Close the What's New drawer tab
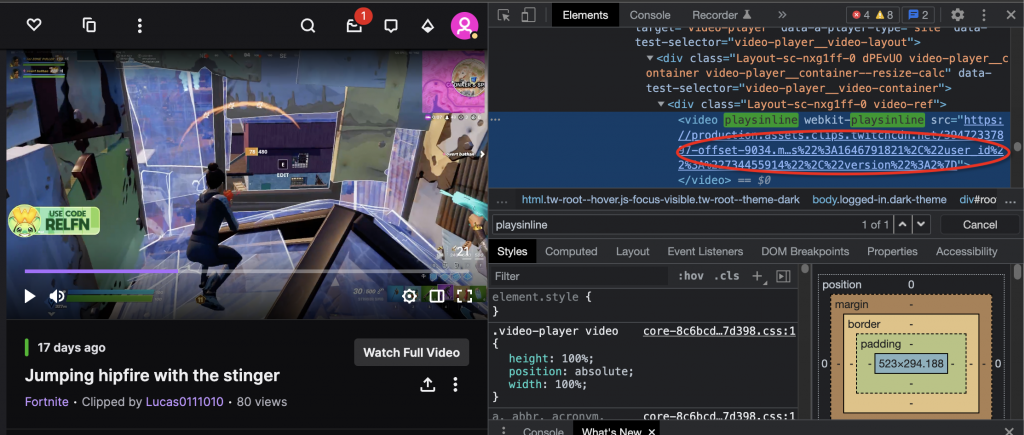Viewport: 1024px width, 435px height. pyautogui.click(x=652, y=432)
